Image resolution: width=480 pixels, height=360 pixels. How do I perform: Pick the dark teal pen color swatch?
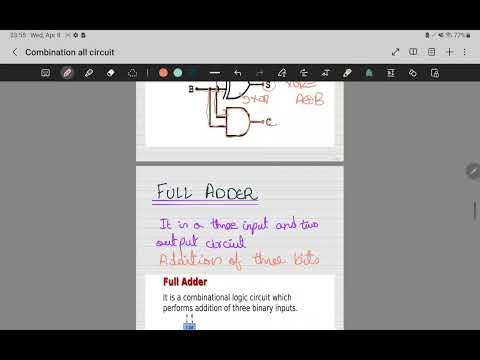click(x=193, y=73)
